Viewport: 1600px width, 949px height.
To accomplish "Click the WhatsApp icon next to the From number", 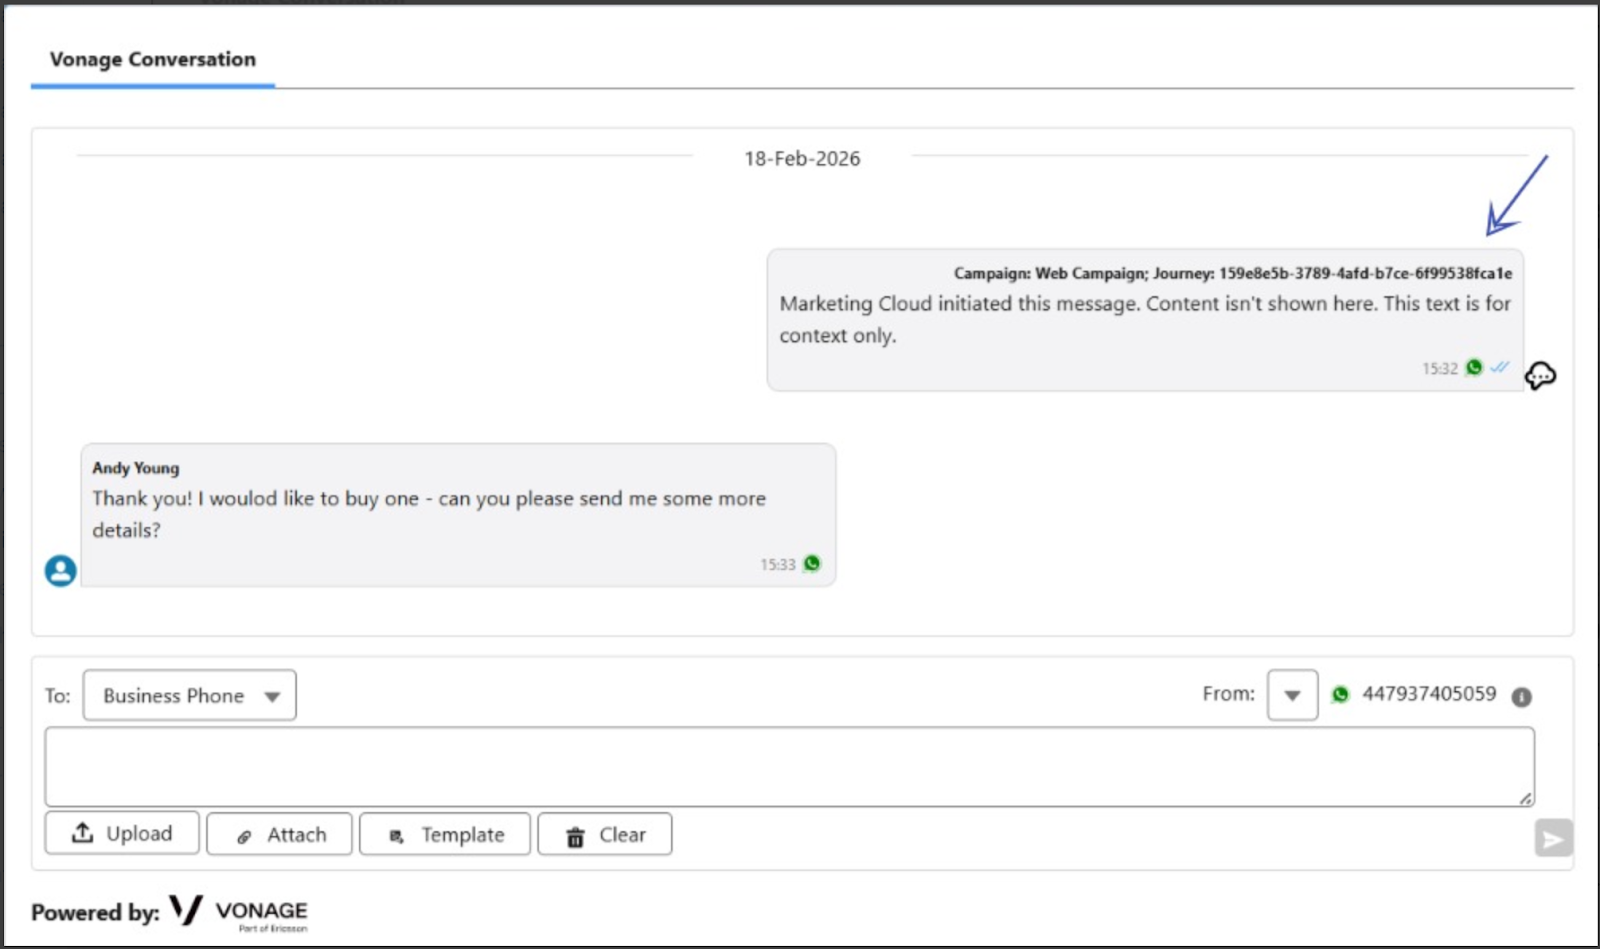I will [1340, 694].
